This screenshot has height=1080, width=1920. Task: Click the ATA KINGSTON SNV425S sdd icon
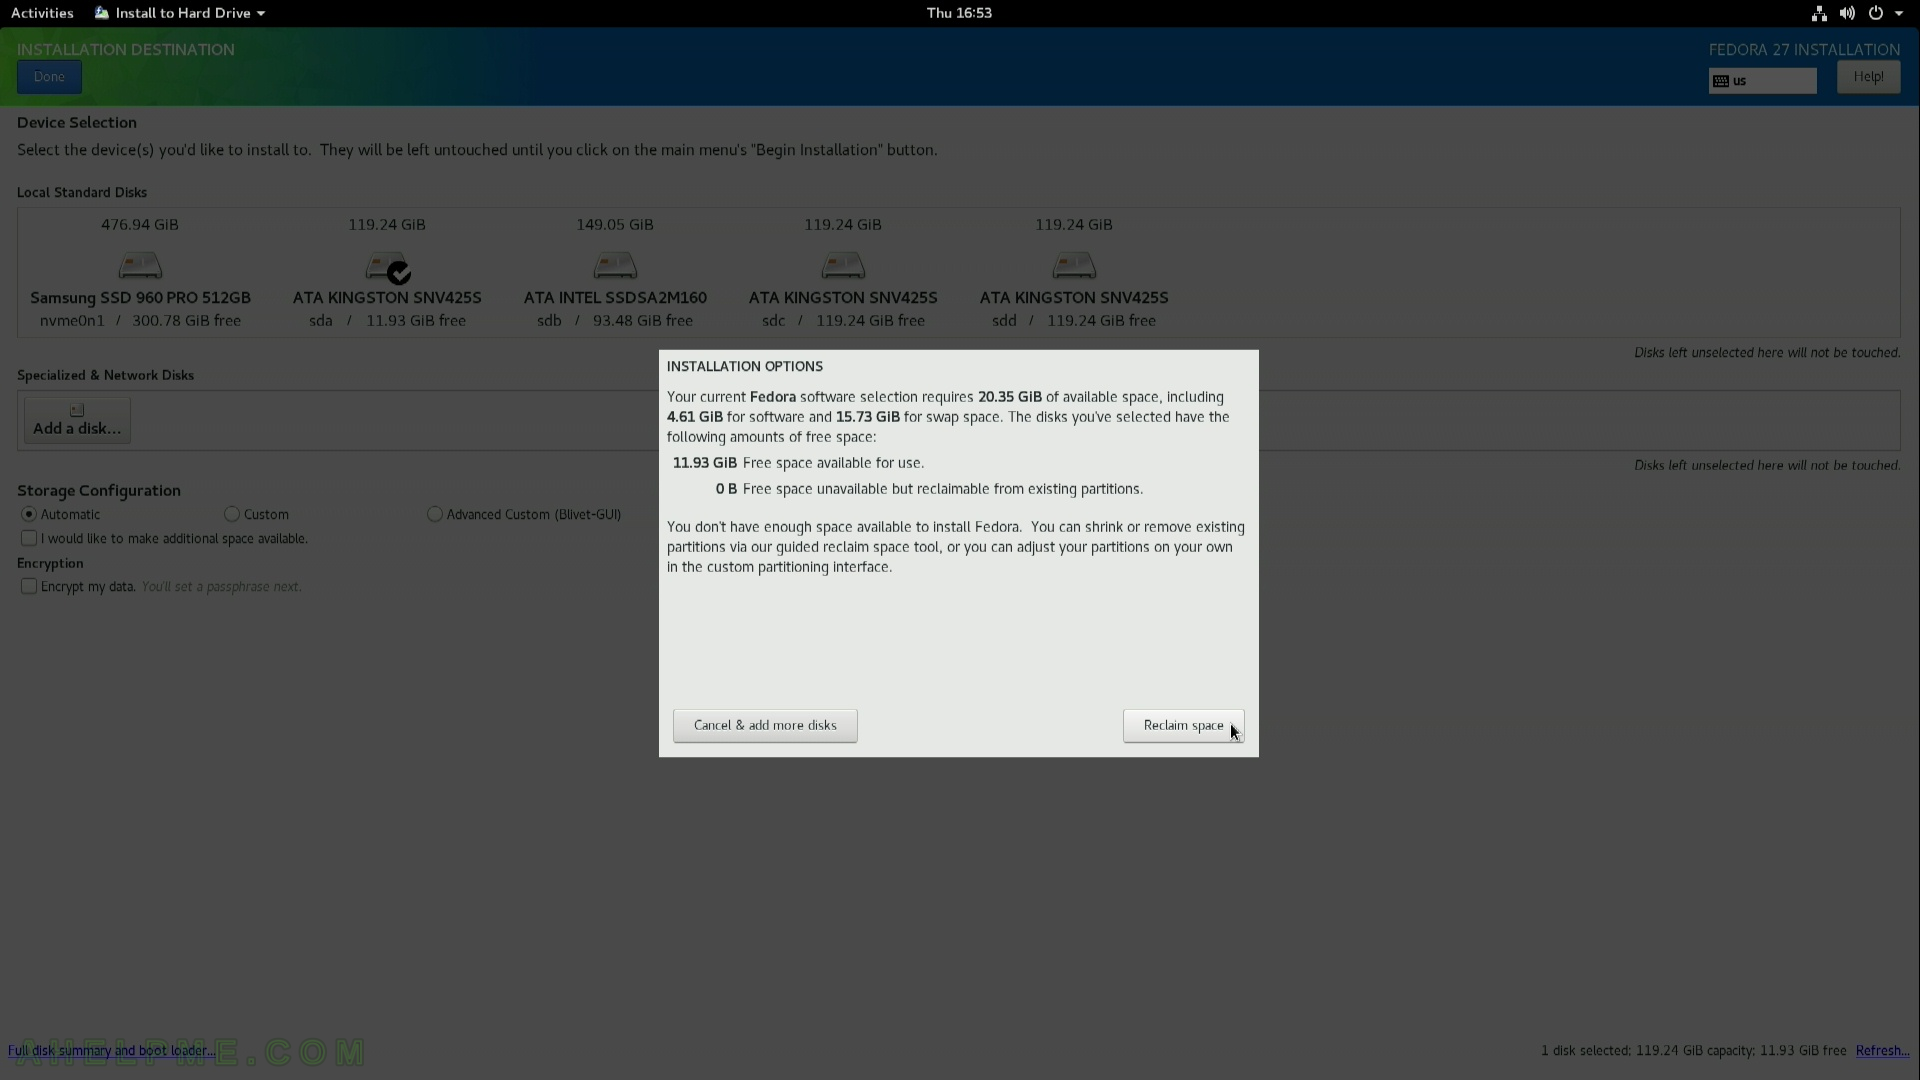1073,264
